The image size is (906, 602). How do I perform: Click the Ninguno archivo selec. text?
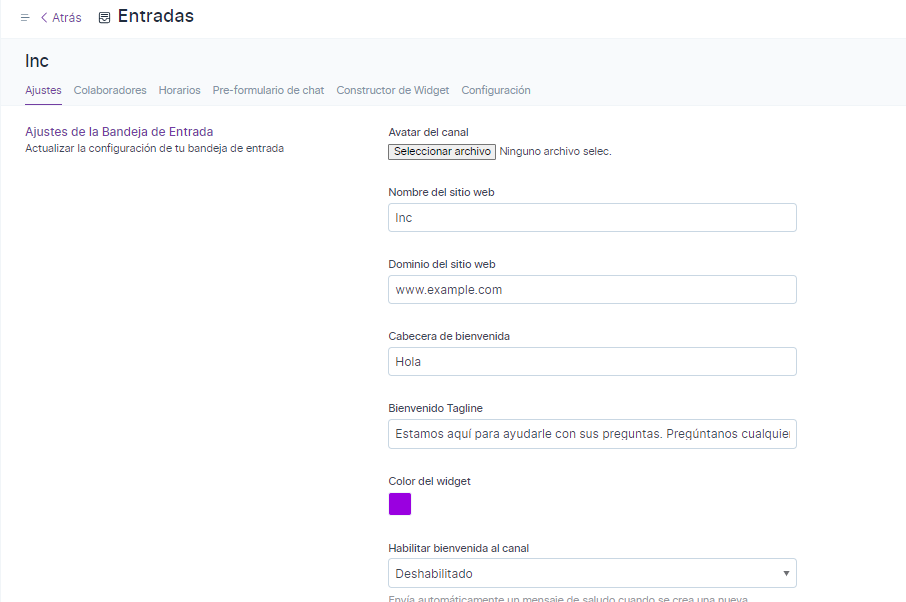pos(555,152)
